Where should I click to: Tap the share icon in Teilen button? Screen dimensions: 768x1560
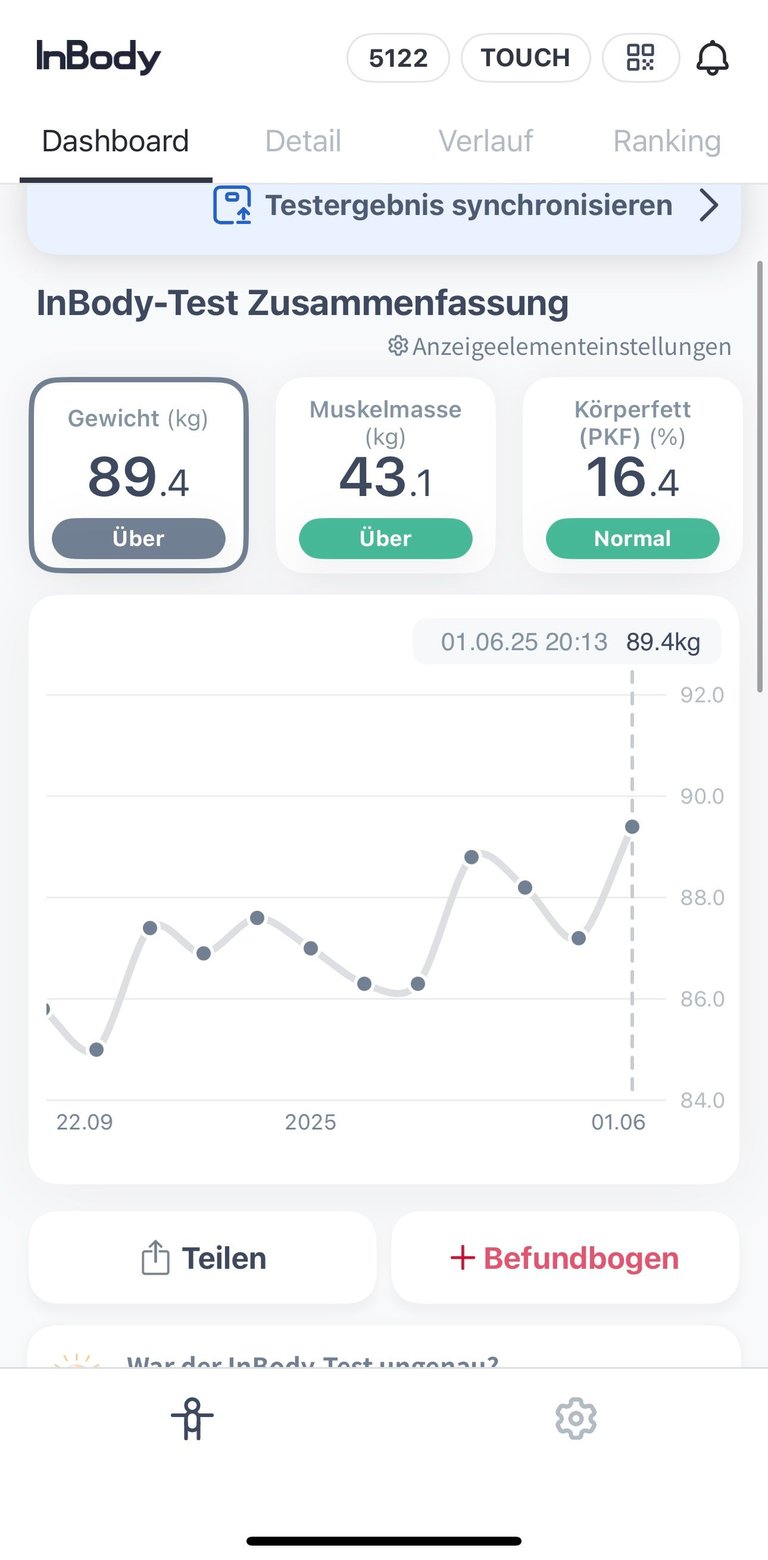[x=155, y=1257]
